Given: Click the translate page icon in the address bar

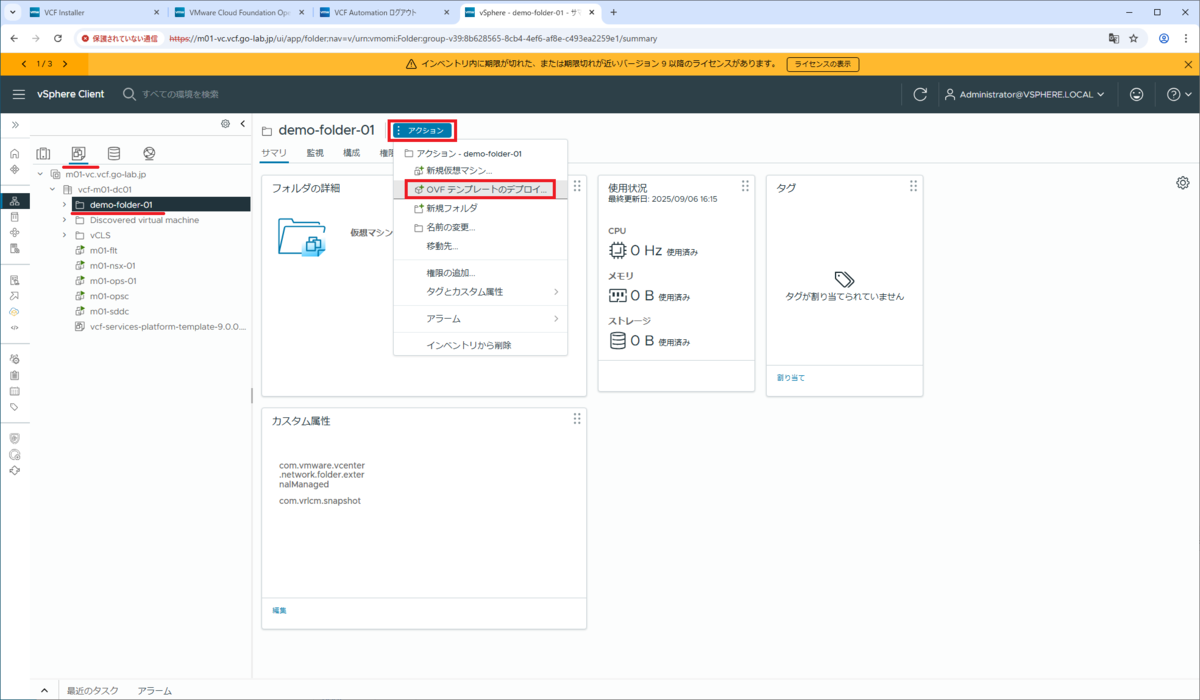Looking at the screenshot, I should click(1113, 38).
